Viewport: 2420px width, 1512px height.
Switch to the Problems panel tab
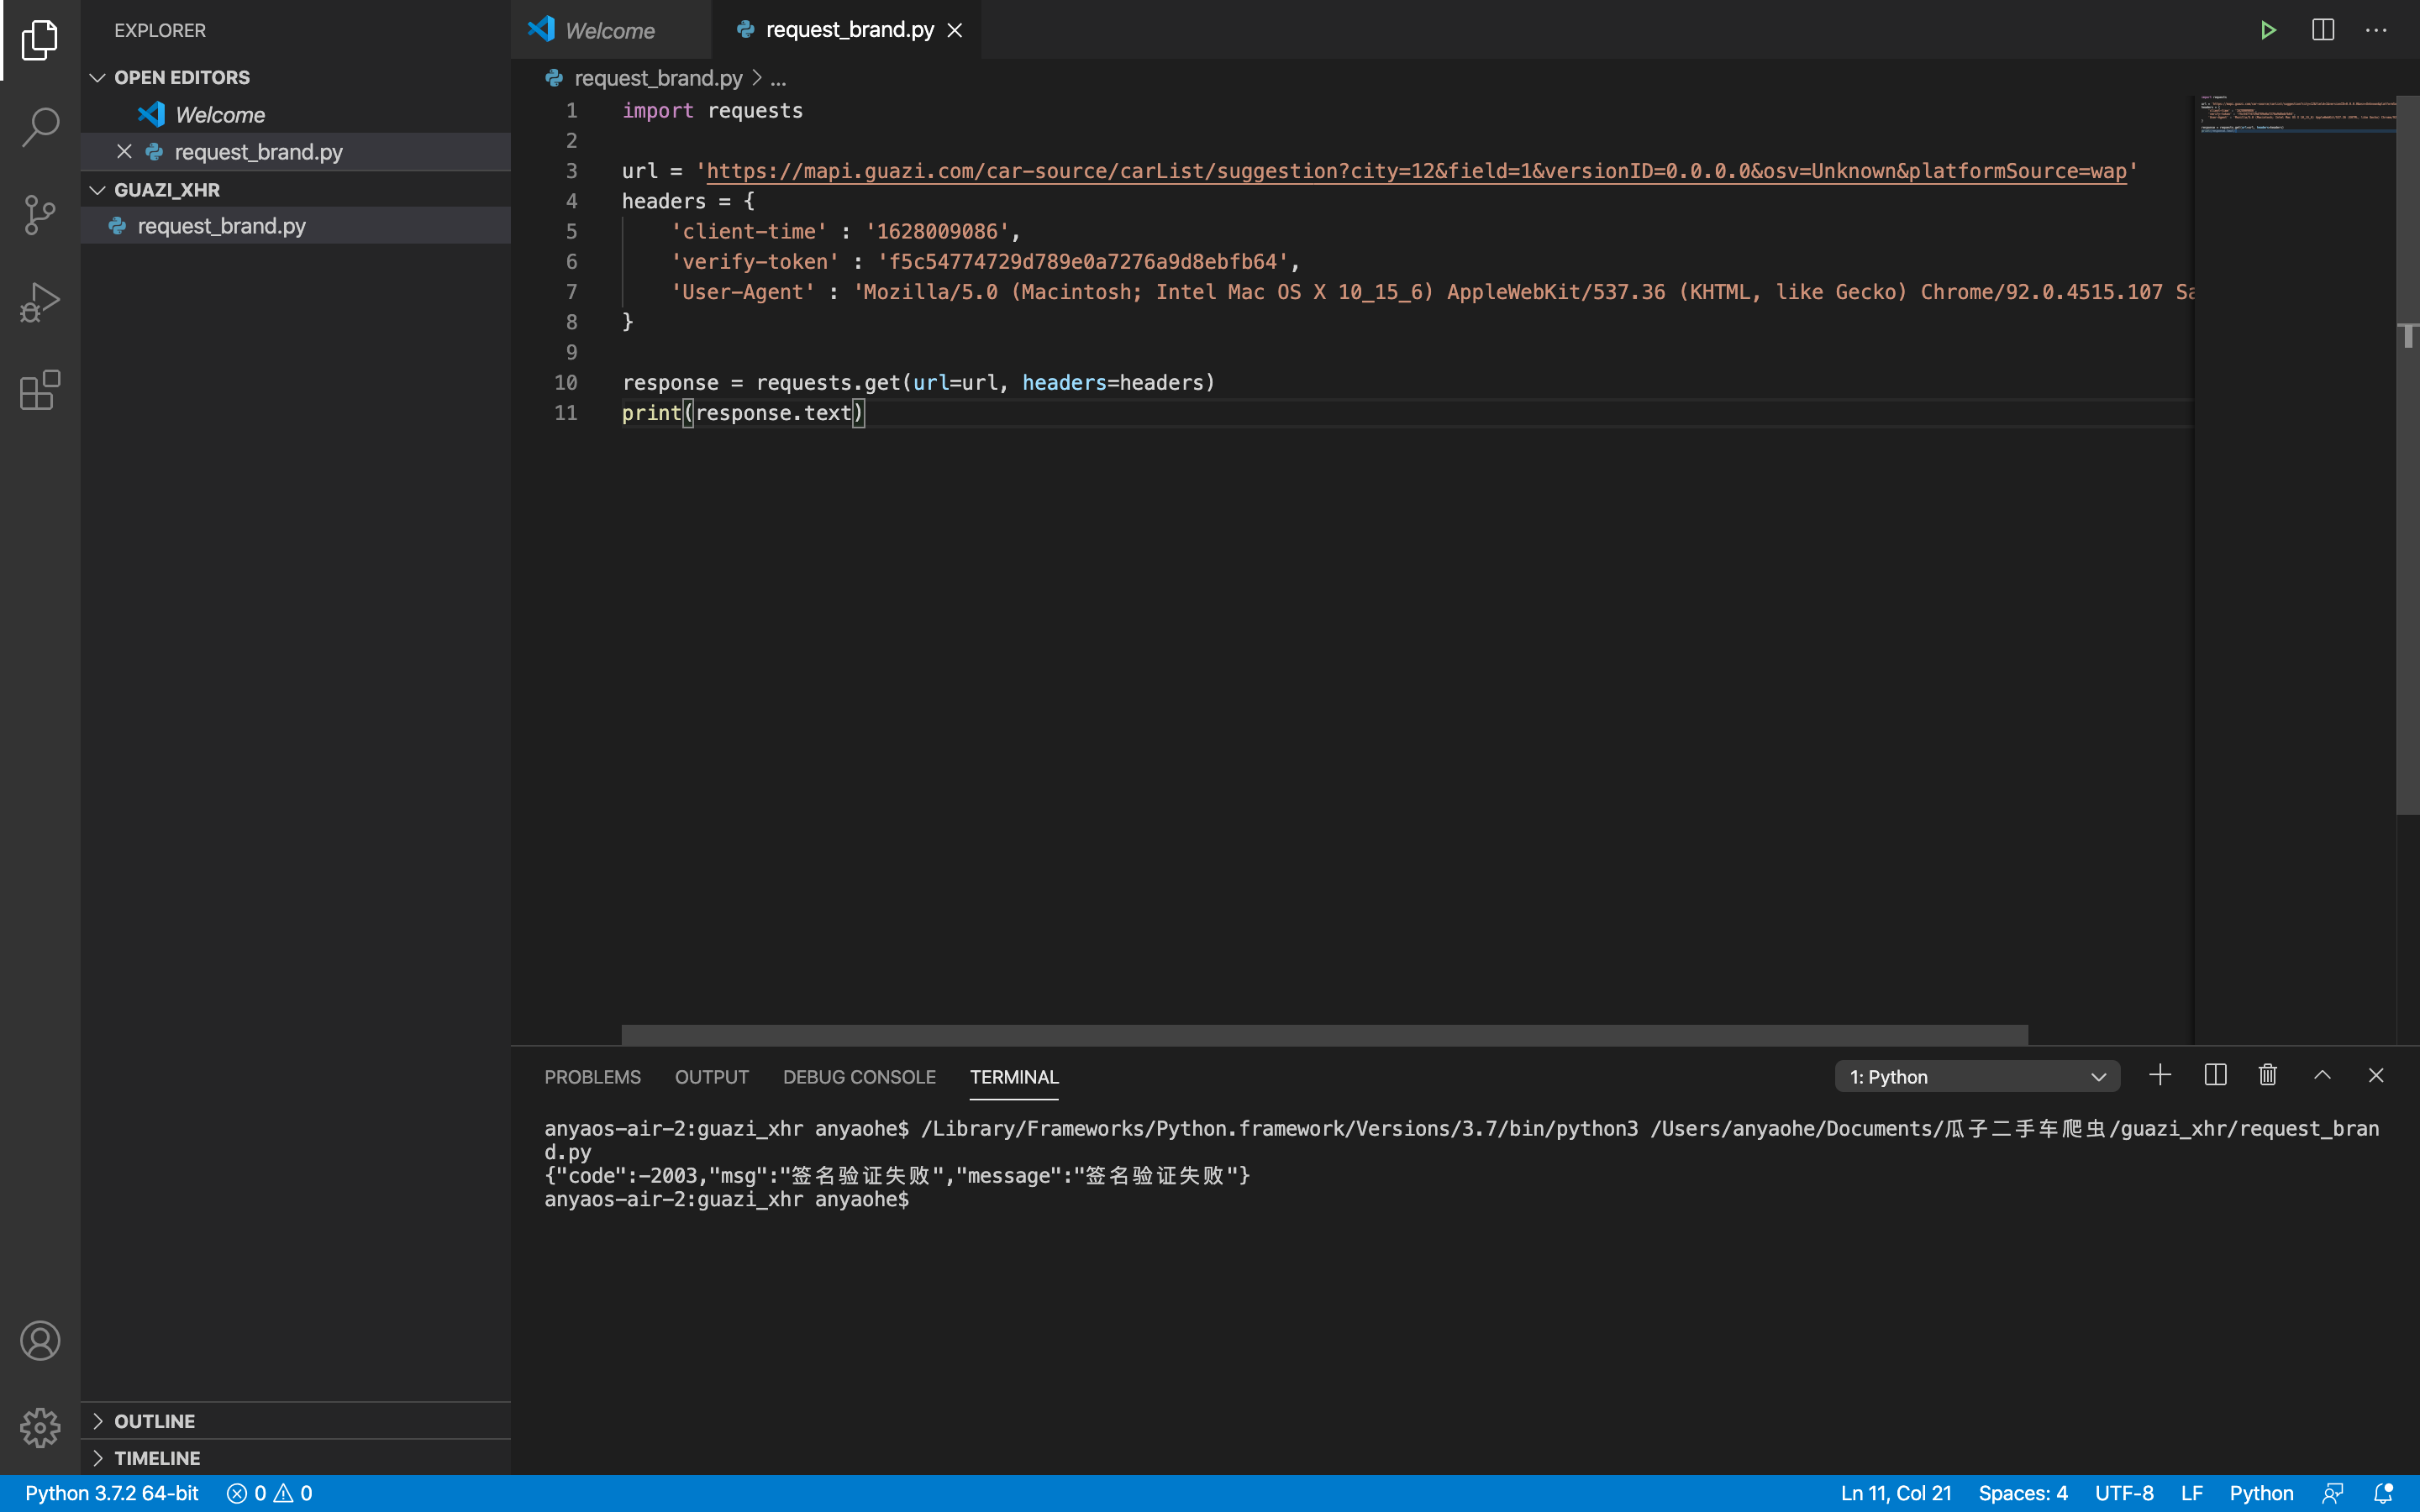[x=593, y=1077]
